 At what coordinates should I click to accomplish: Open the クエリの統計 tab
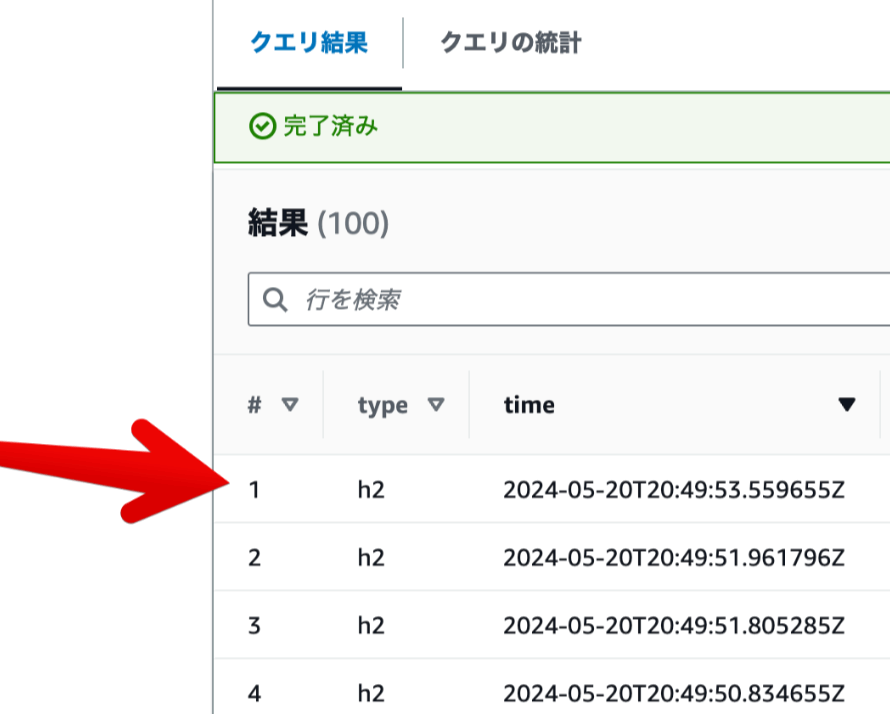(511, 43)
